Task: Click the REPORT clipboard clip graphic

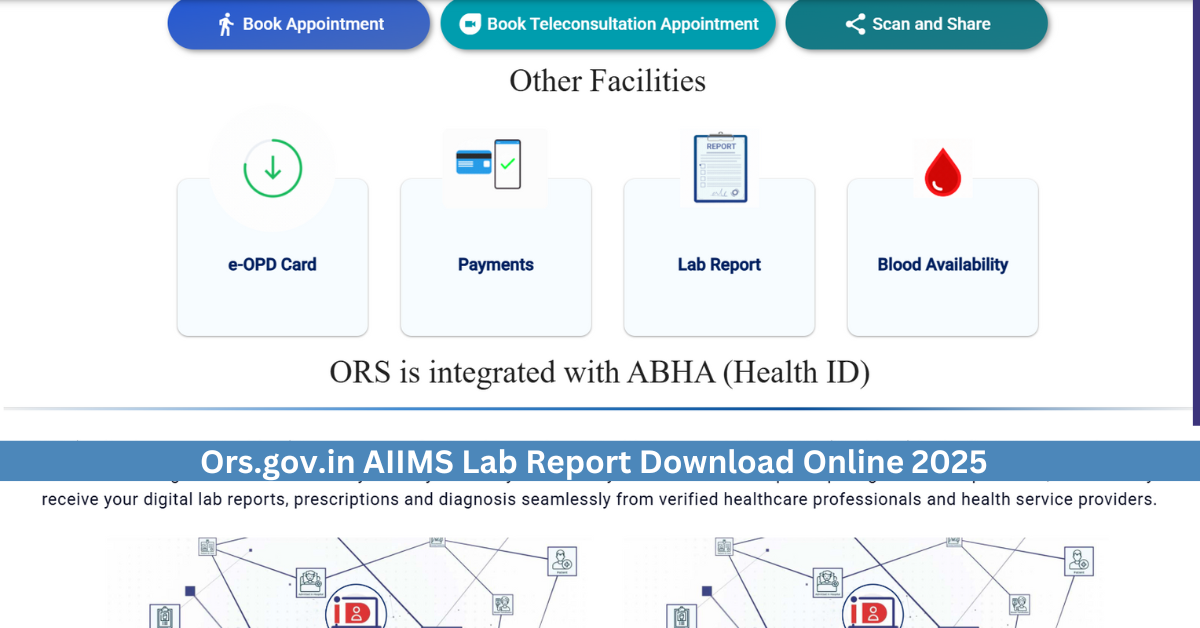Action: (x=719, y=138)
